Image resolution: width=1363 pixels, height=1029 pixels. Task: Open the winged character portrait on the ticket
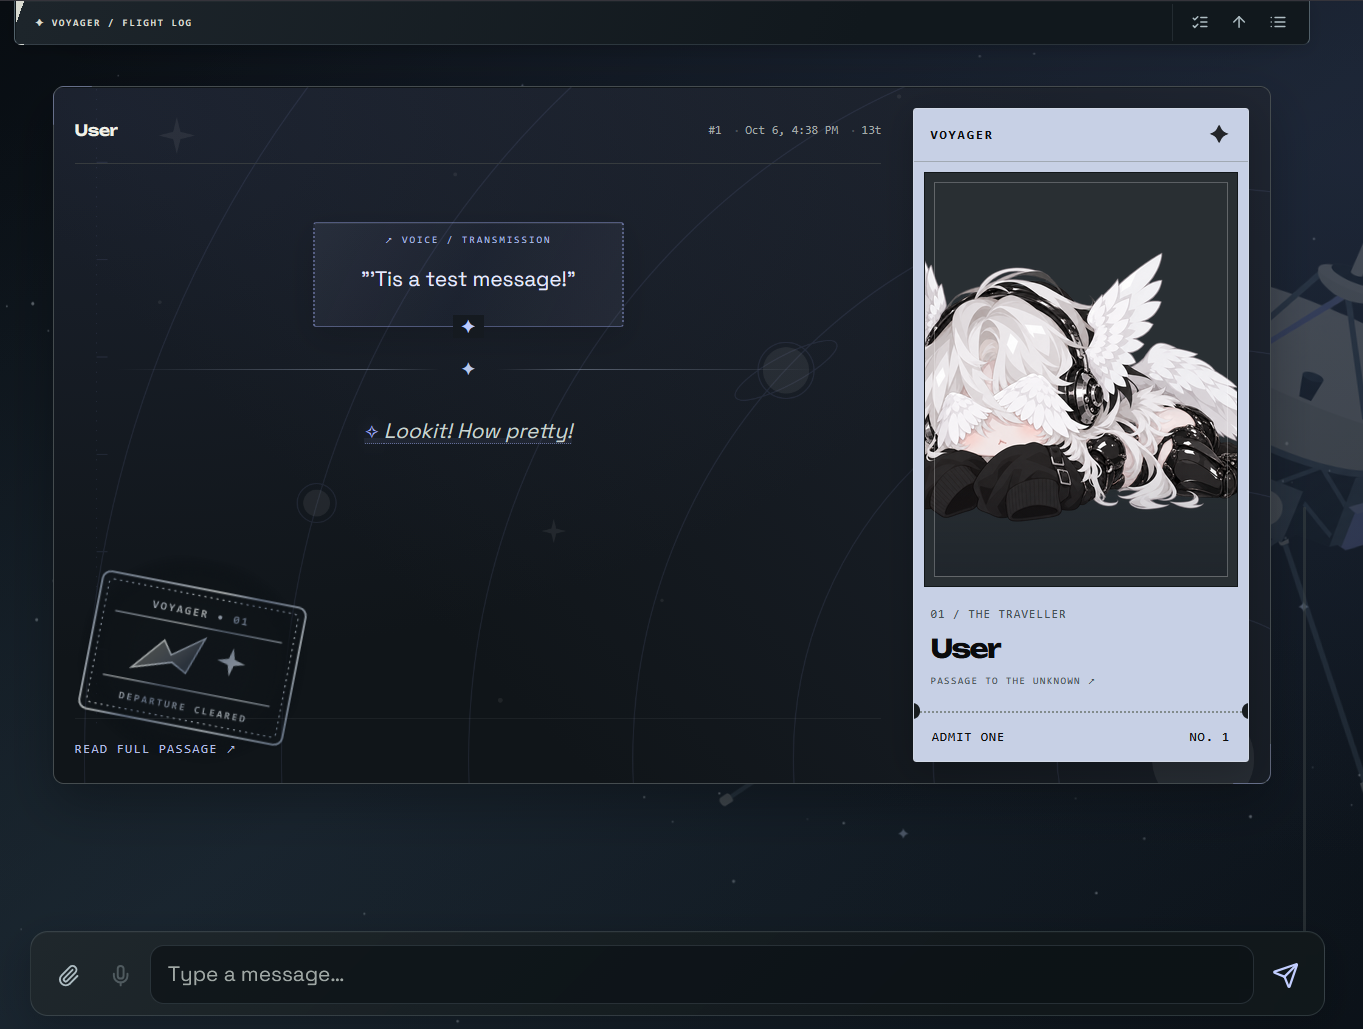pos(1081,379)
